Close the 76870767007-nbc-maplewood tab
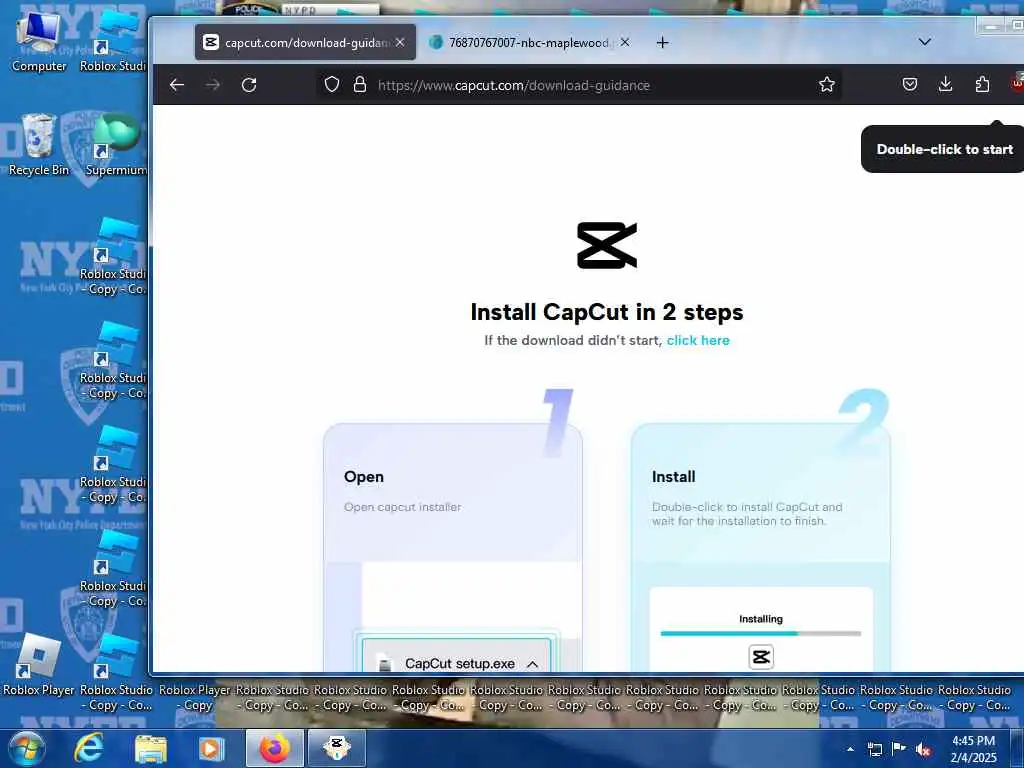This screenshot has width=1024, height=768. click(625, 42)
